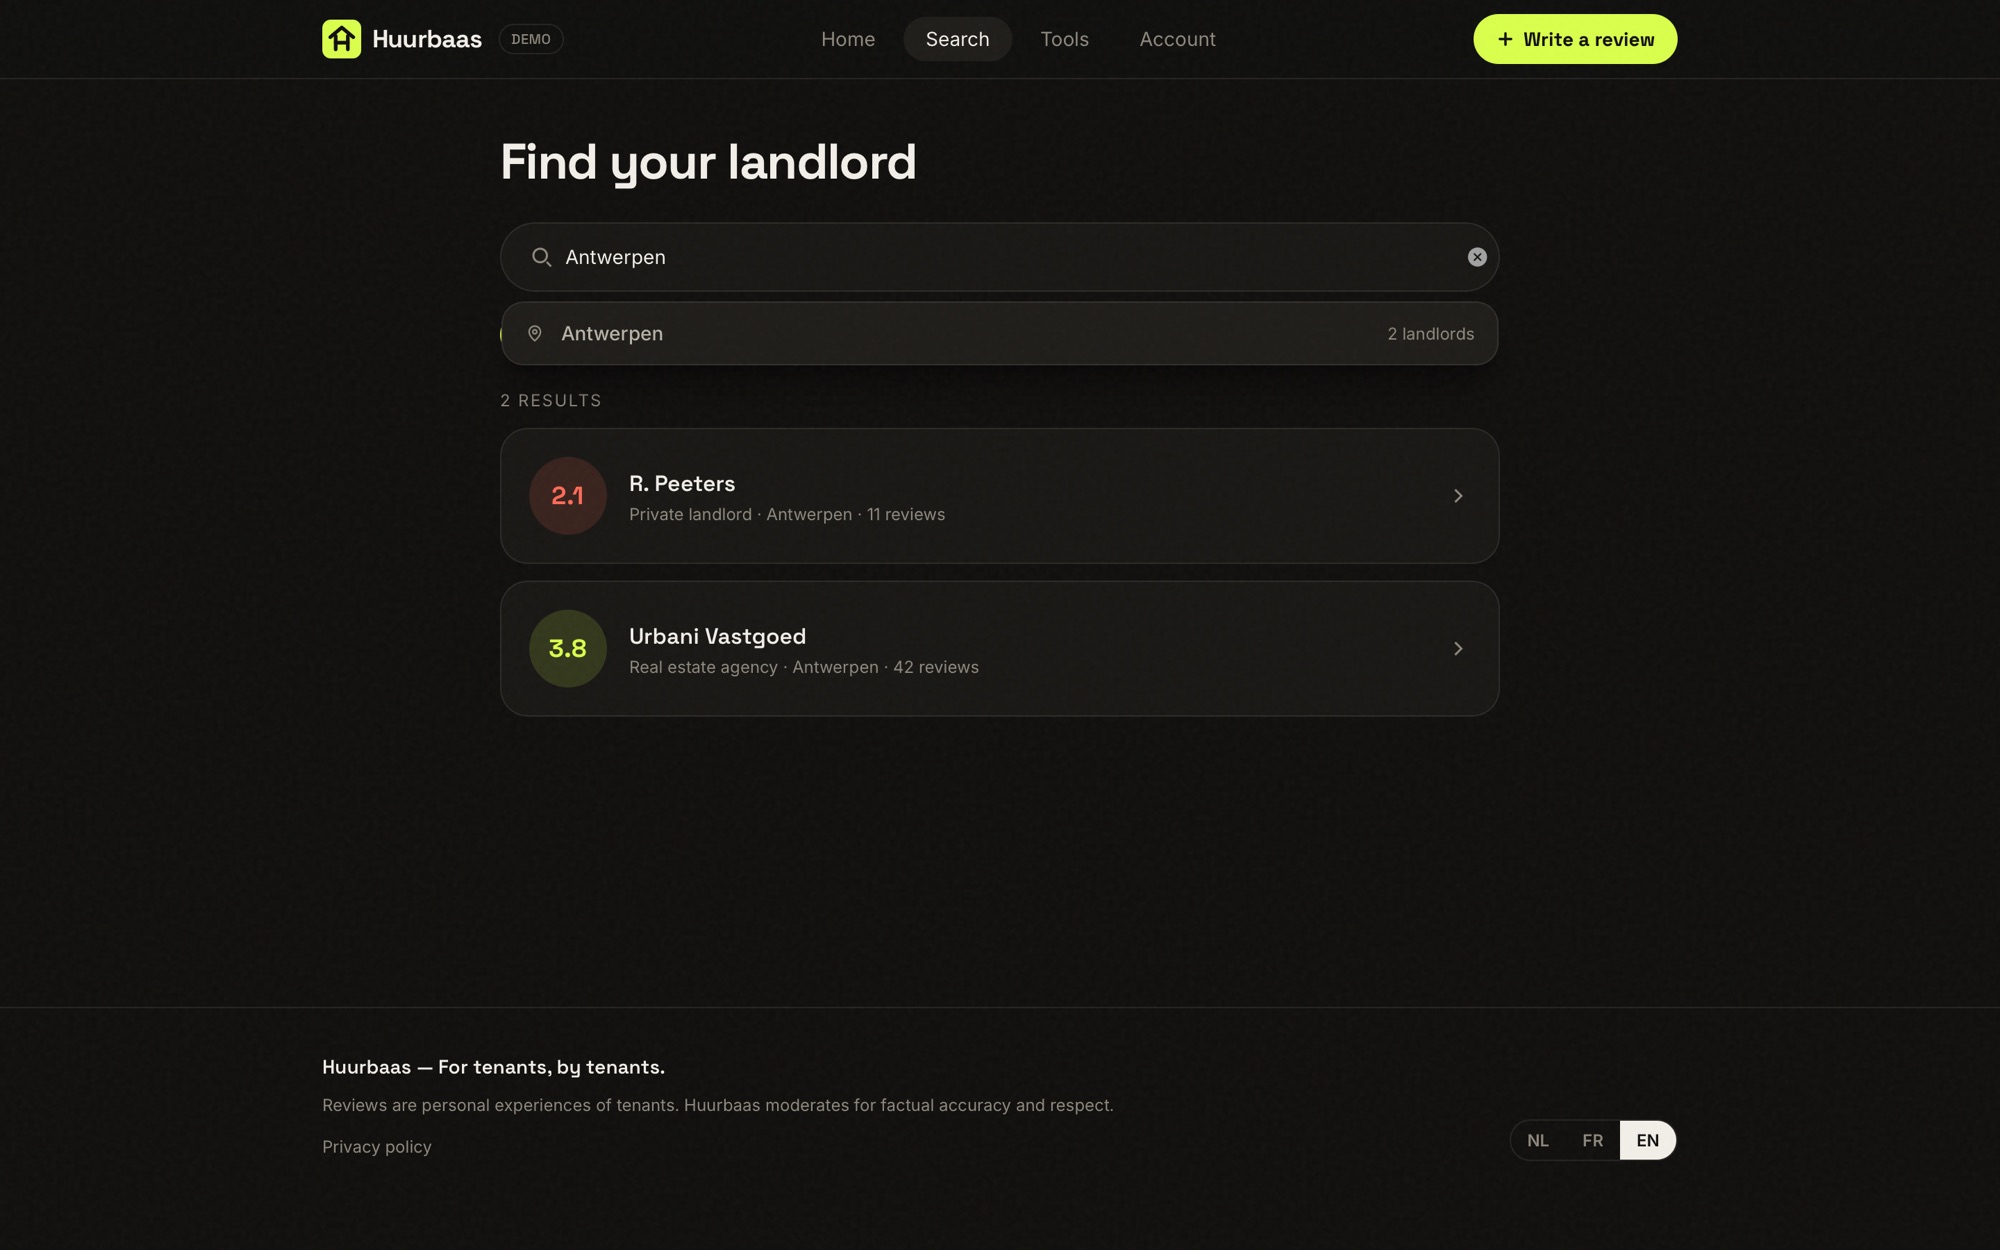This screenshot has width=2000, height=1250.
Task: Focus the Antwerpen search input field
Action: tap(1000, 257)
